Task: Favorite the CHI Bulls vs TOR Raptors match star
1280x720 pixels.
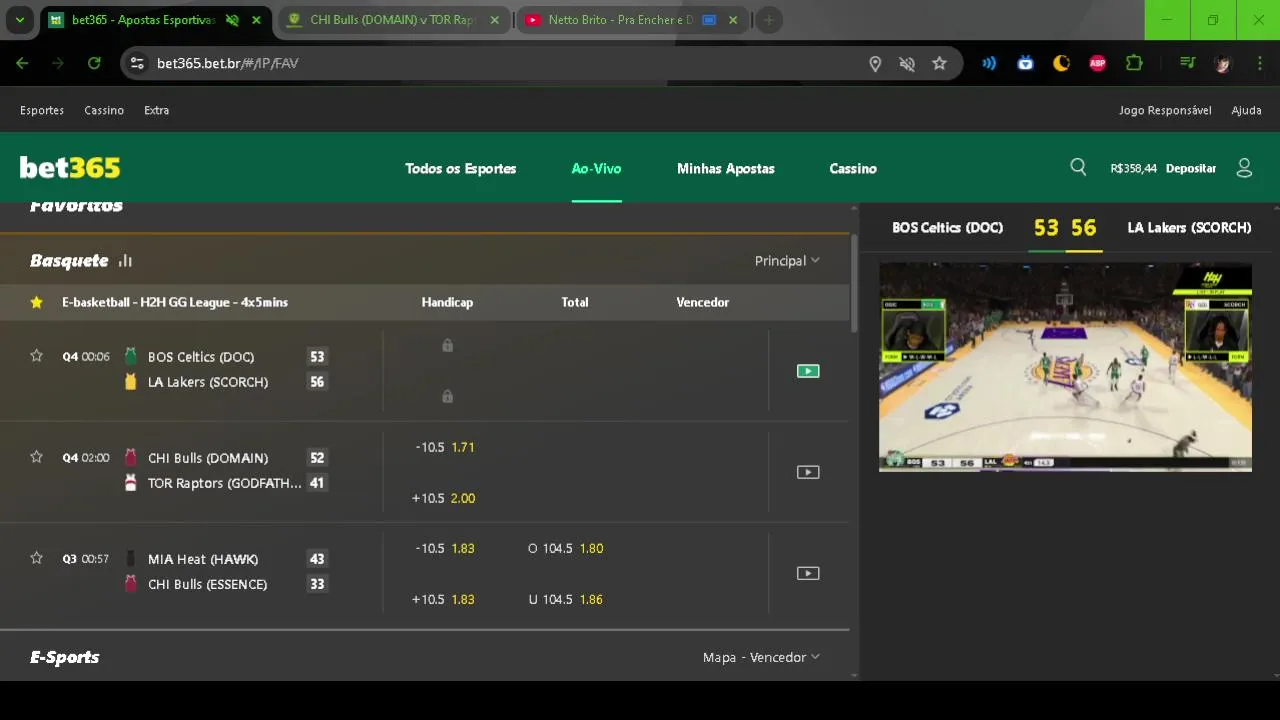Action: pyautogui.click(x=37, y=457)
